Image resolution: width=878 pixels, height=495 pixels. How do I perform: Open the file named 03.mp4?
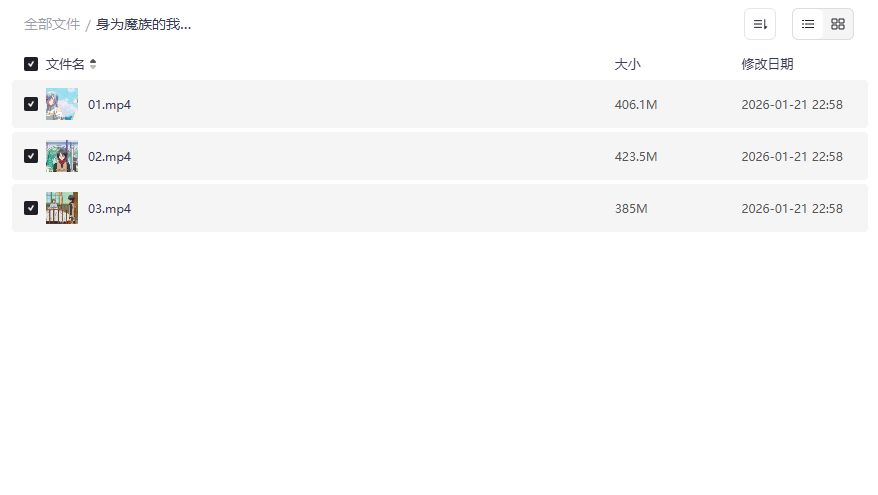(x=110, y=208)
